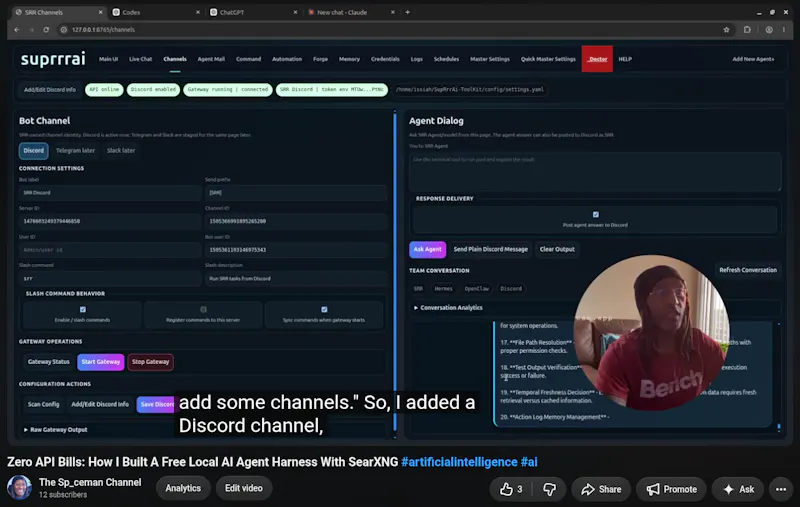Click Send Plain Discord Message
The height and width of the screenshot is (507, 800).
tap(490, 249)
